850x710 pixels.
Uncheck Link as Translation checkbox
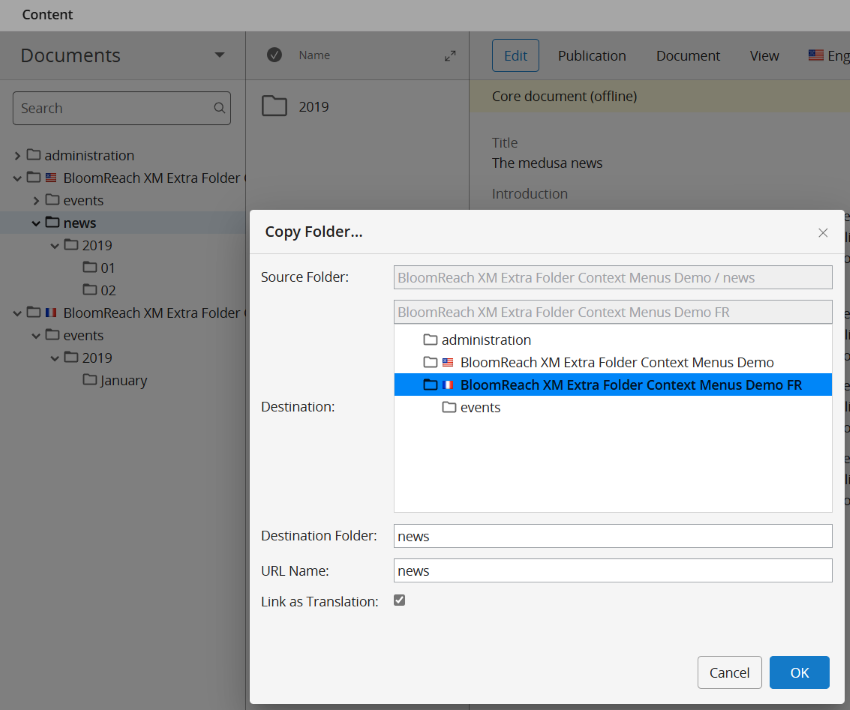tap(400, 600)
